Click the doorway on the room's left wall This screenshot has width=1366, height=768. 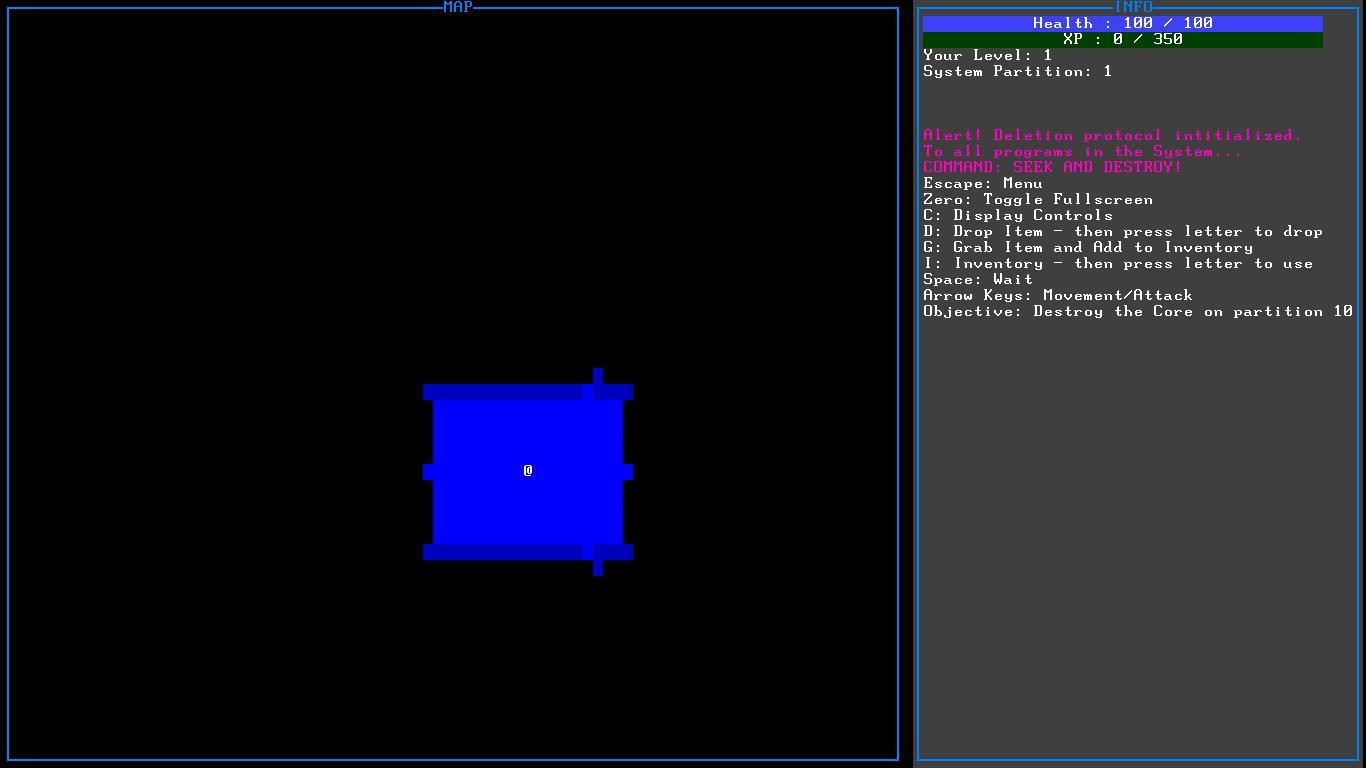[428, 472]
